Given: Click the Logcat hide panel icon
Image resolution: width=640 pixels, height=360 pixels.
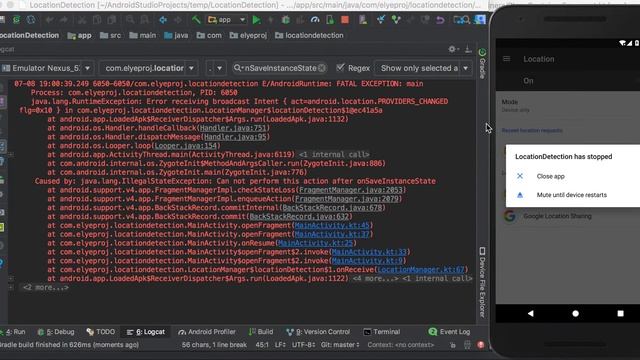Looking at the screenshot, I should pyautogui.click(x=468, y=49).
